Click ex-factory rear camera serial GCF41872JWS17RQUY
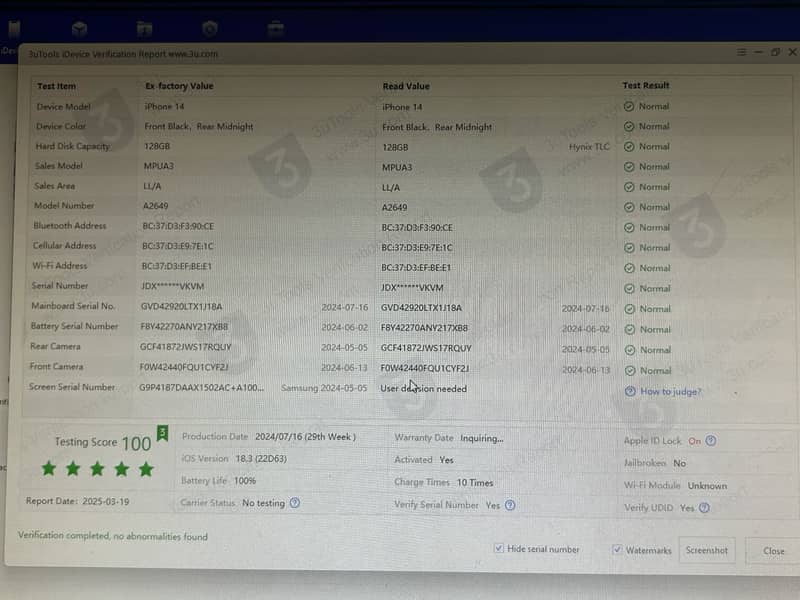The width and height of the screenshot is (800, 600). pyautogui.click(x=186, y=347)
